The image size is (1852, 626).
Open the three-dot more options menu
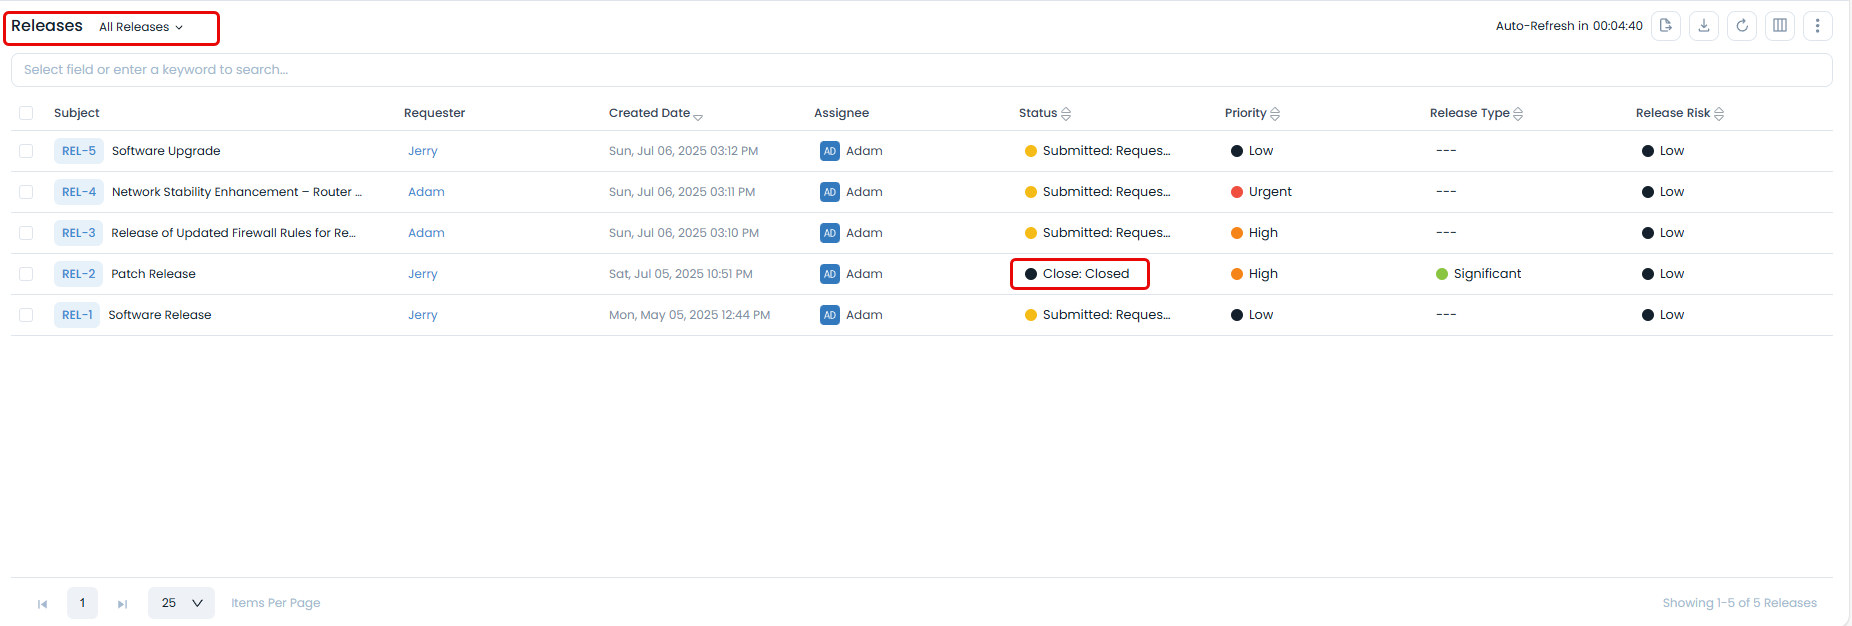coord(1818,26)
